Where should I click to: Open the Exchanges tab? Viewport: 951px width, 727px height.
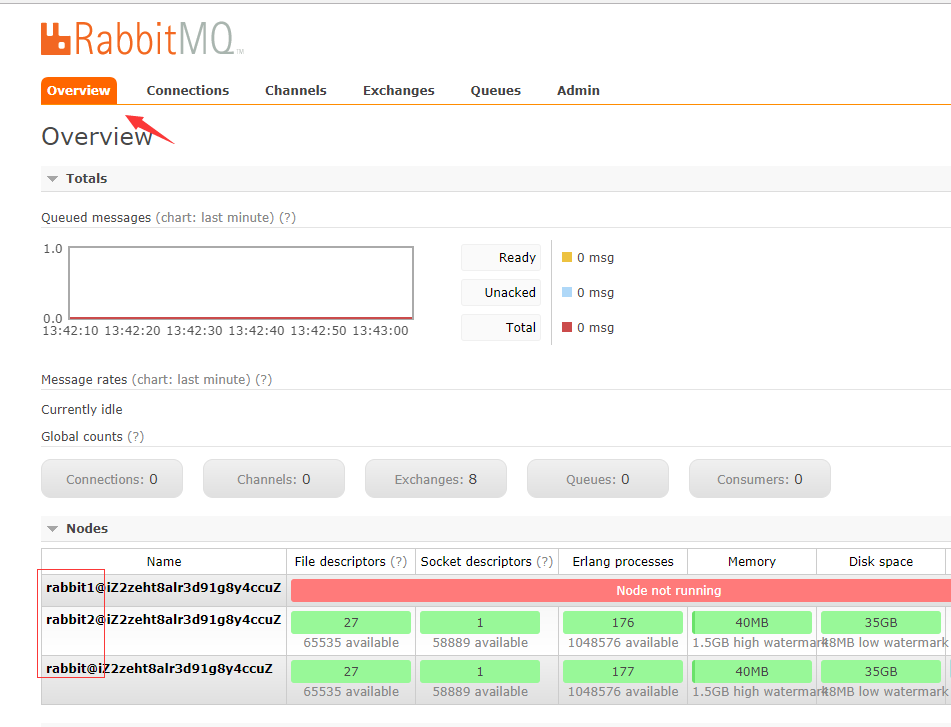tap(398, 91)
